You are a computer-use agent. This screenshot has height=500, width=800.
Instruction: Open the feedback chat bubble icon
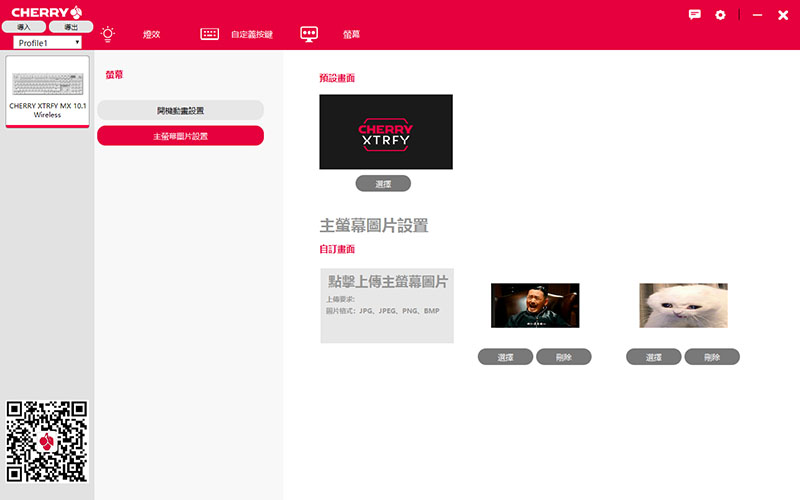695,15
